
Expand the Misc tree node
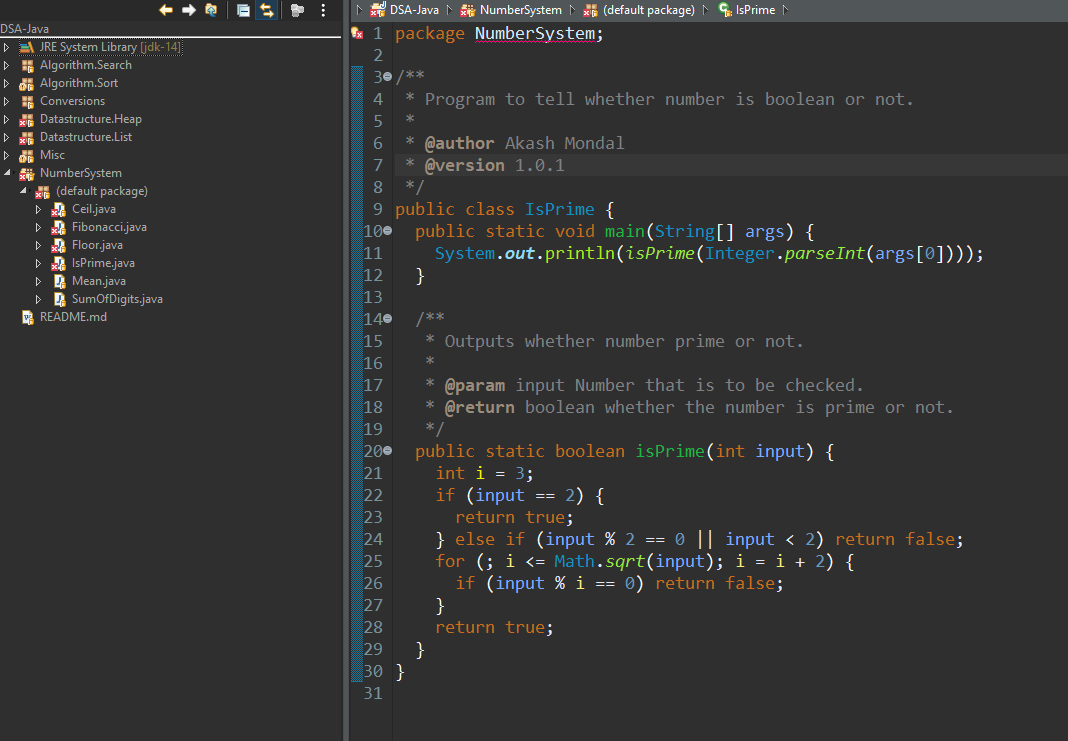click(7, 155)
